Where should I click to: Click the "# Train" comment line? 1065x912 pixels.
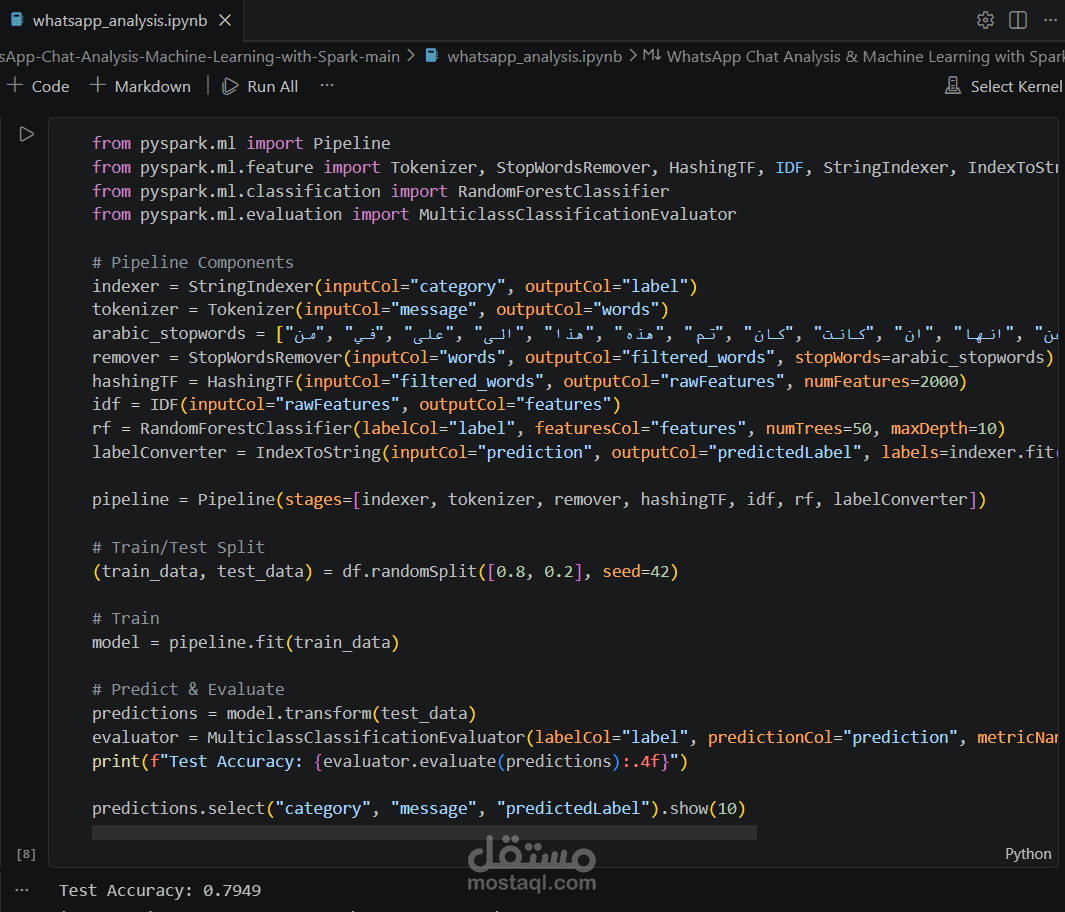[126, 619]
